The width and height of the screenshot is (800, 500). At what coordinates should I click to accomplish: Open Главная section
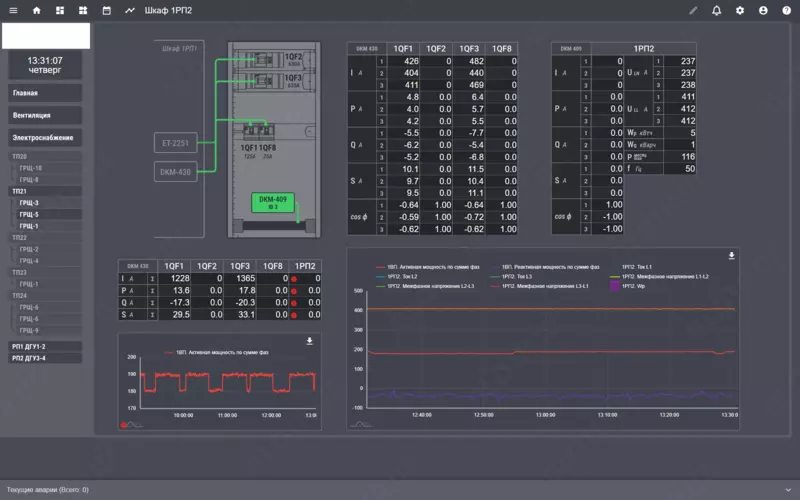(45, 93)
